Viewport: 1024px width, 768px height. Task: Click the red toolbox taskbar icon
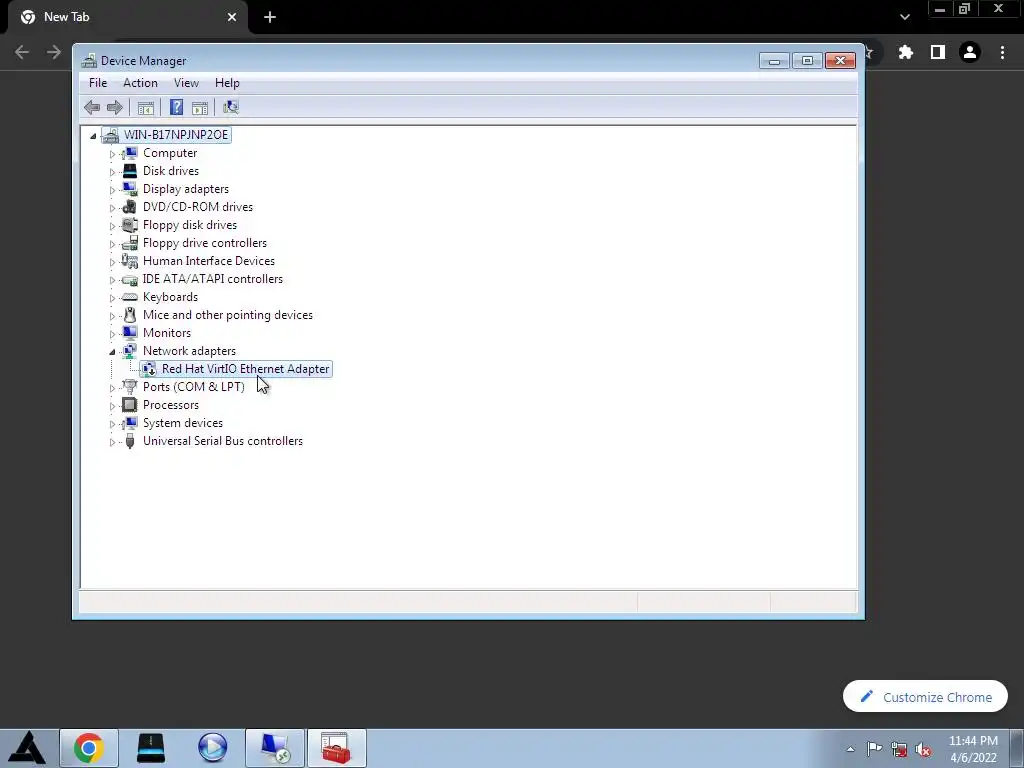[x=336, y=748]
